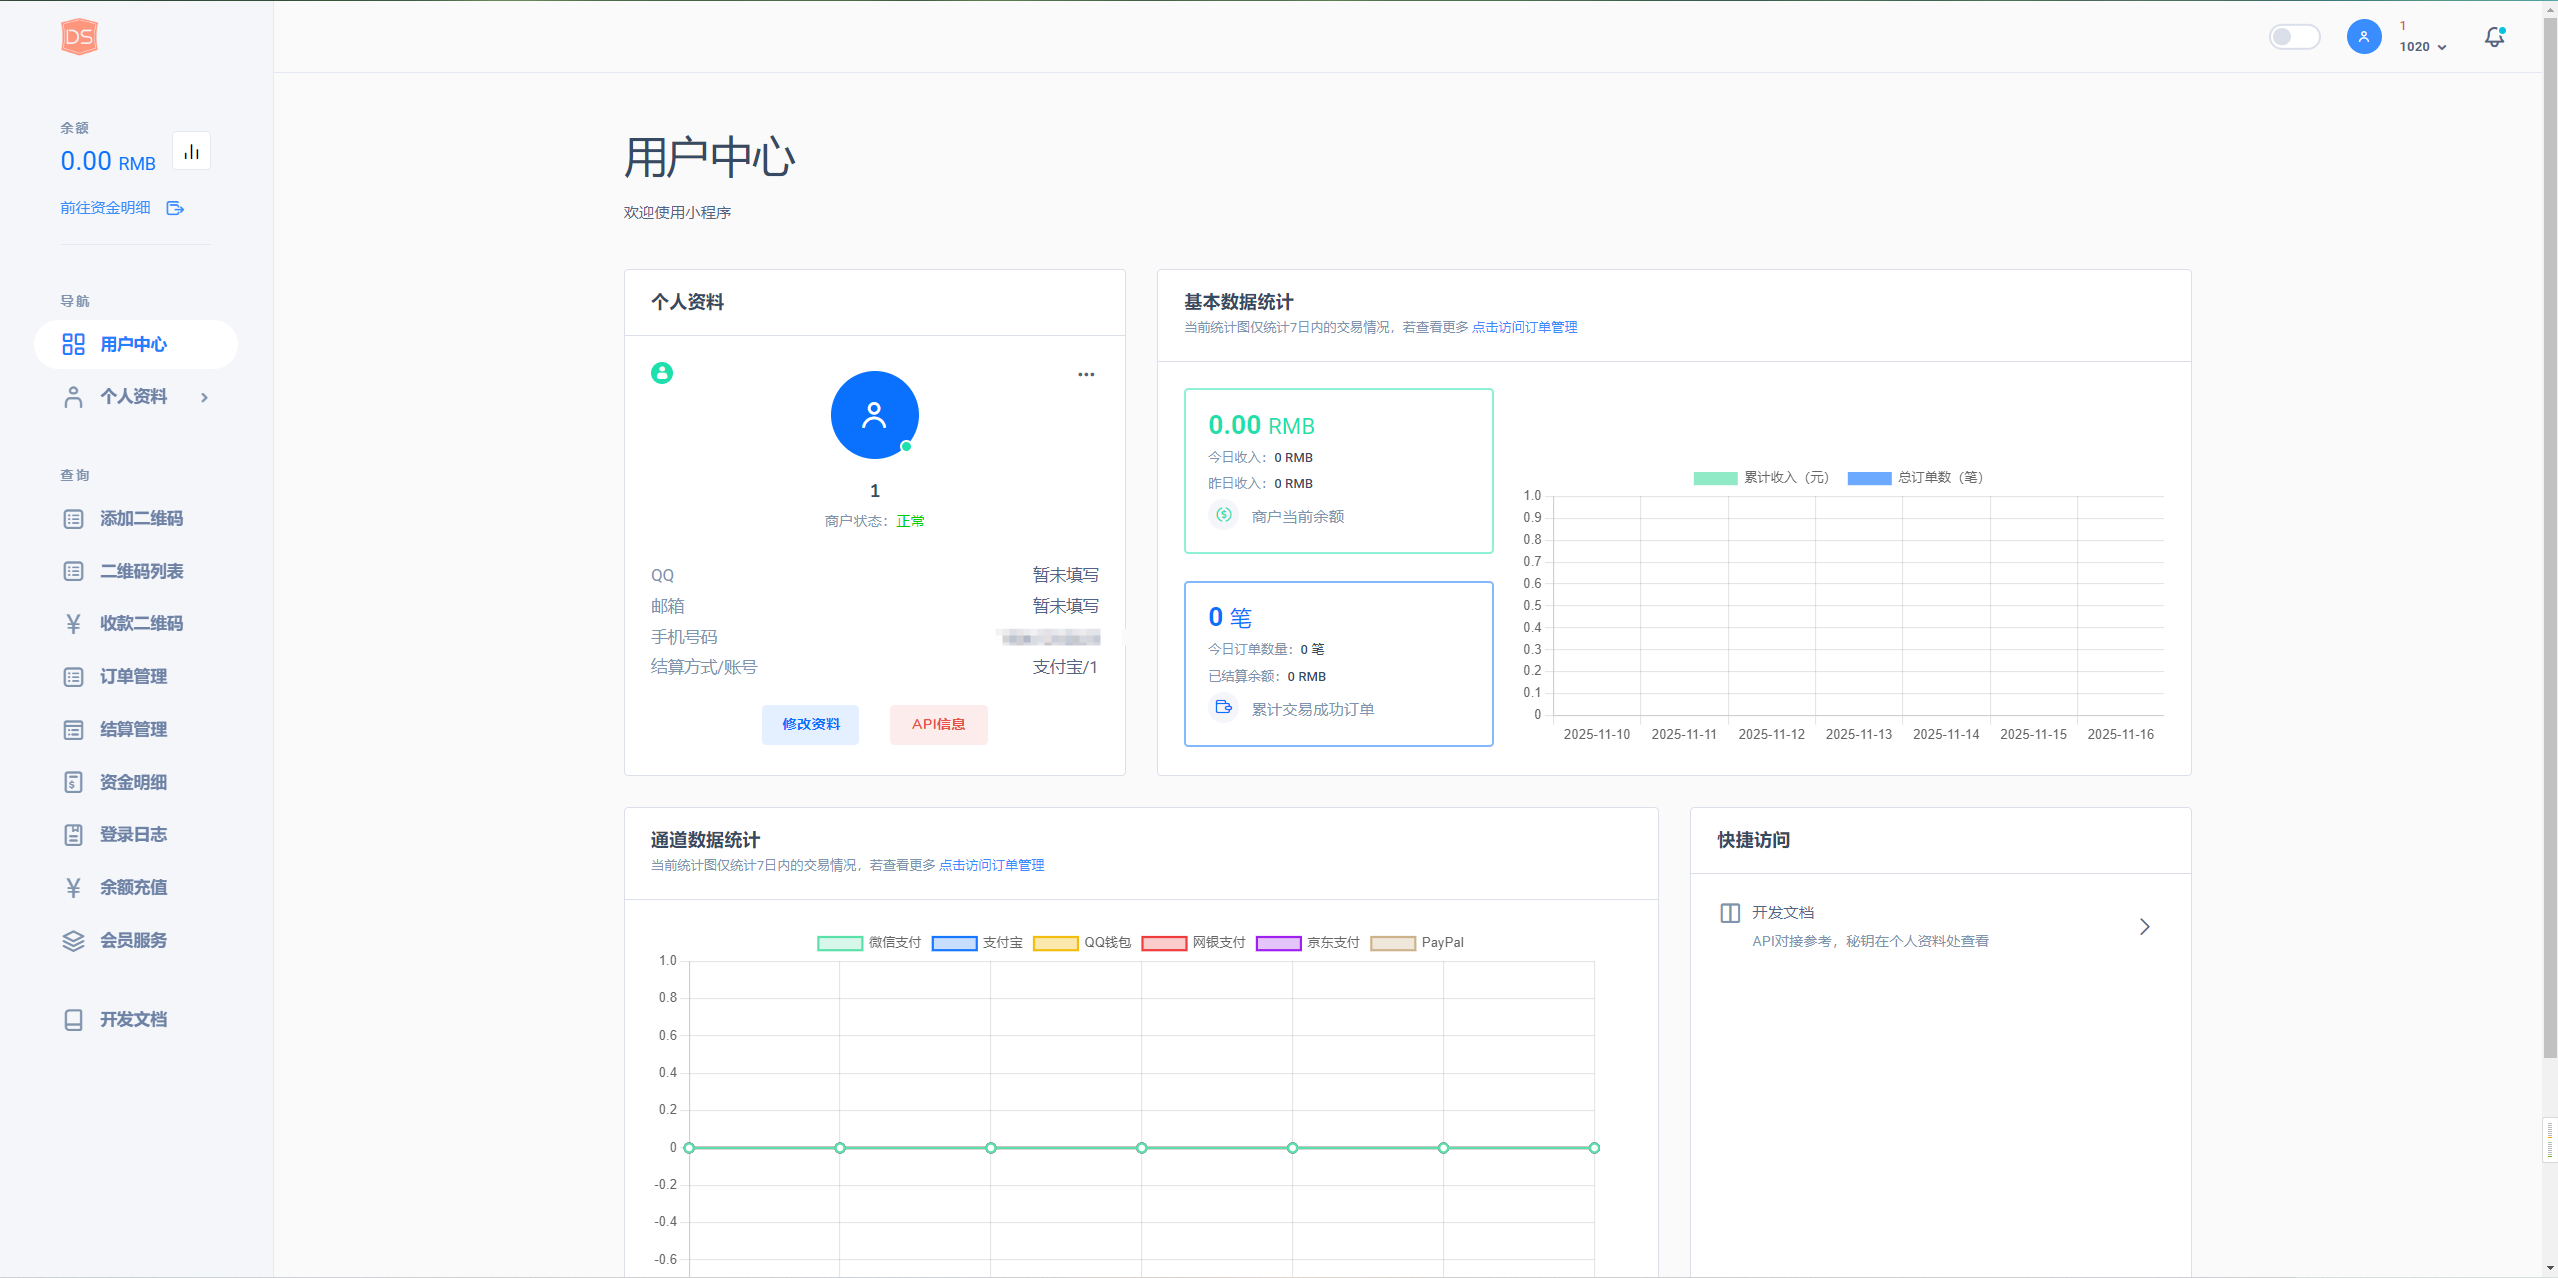Image resolution: width=2558 pixels, height=1278 pixels.
Task: Open 点击访问订单管理 link in 基本数据统计
Action: point(1524,327)
